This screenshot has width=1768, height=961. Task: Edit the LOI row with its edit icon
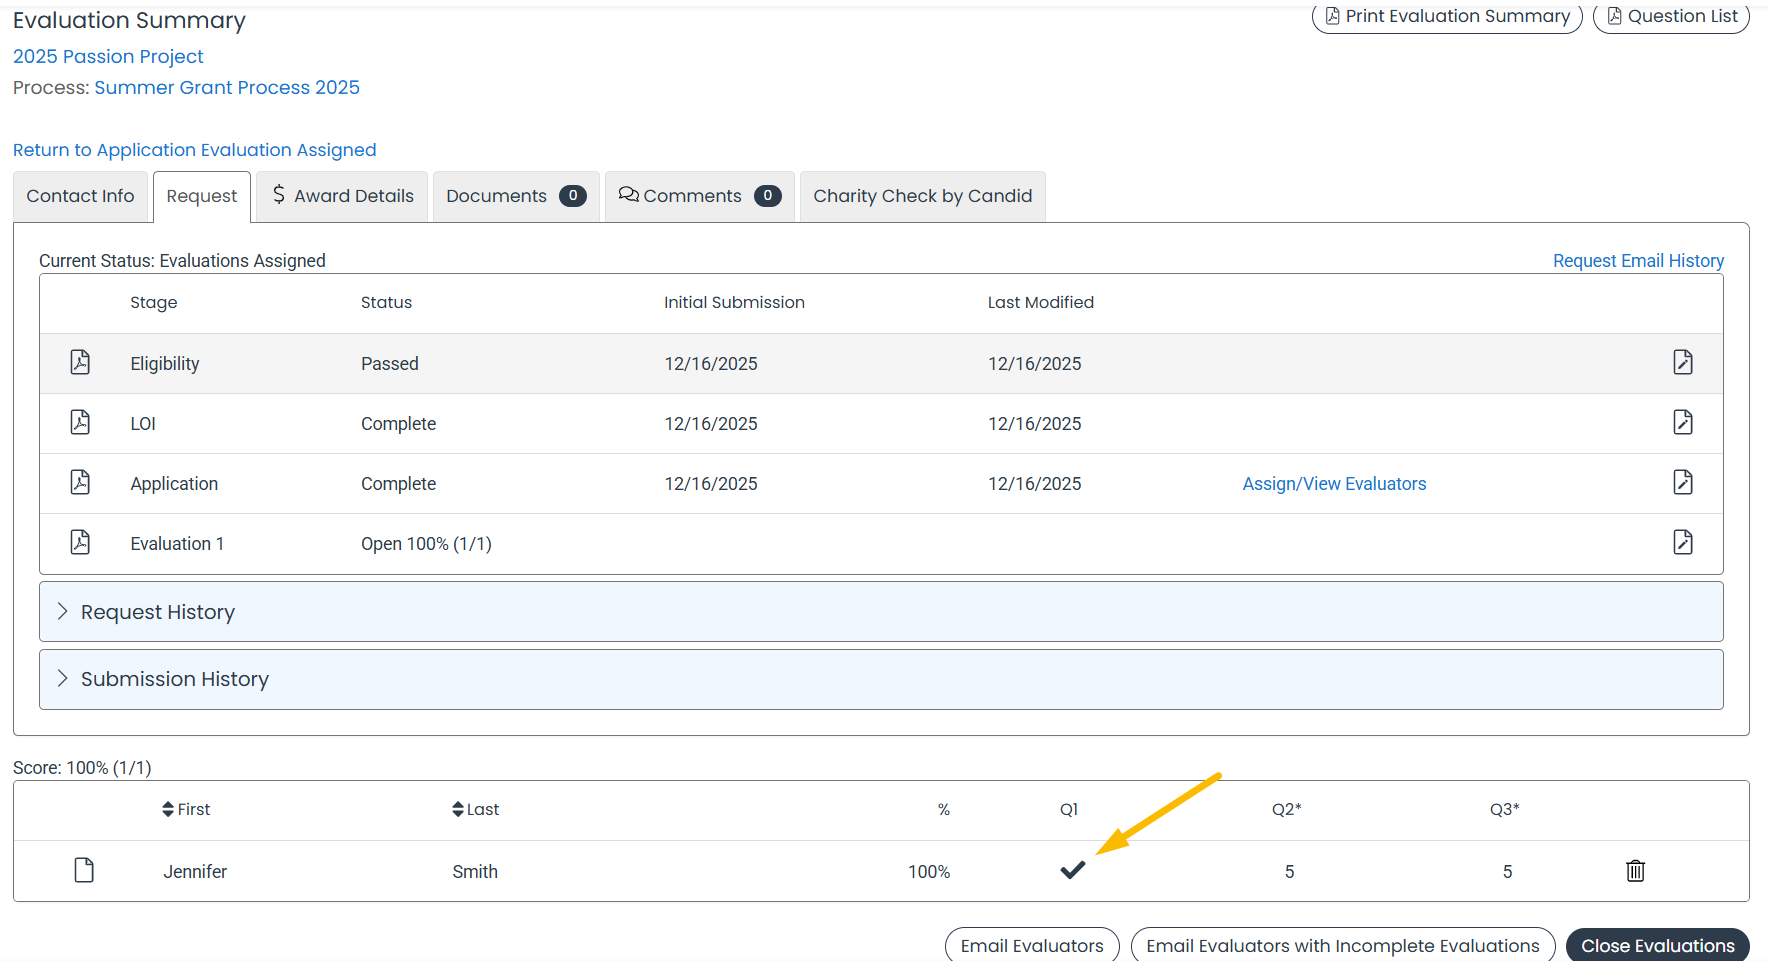[x=1683, y=422]
